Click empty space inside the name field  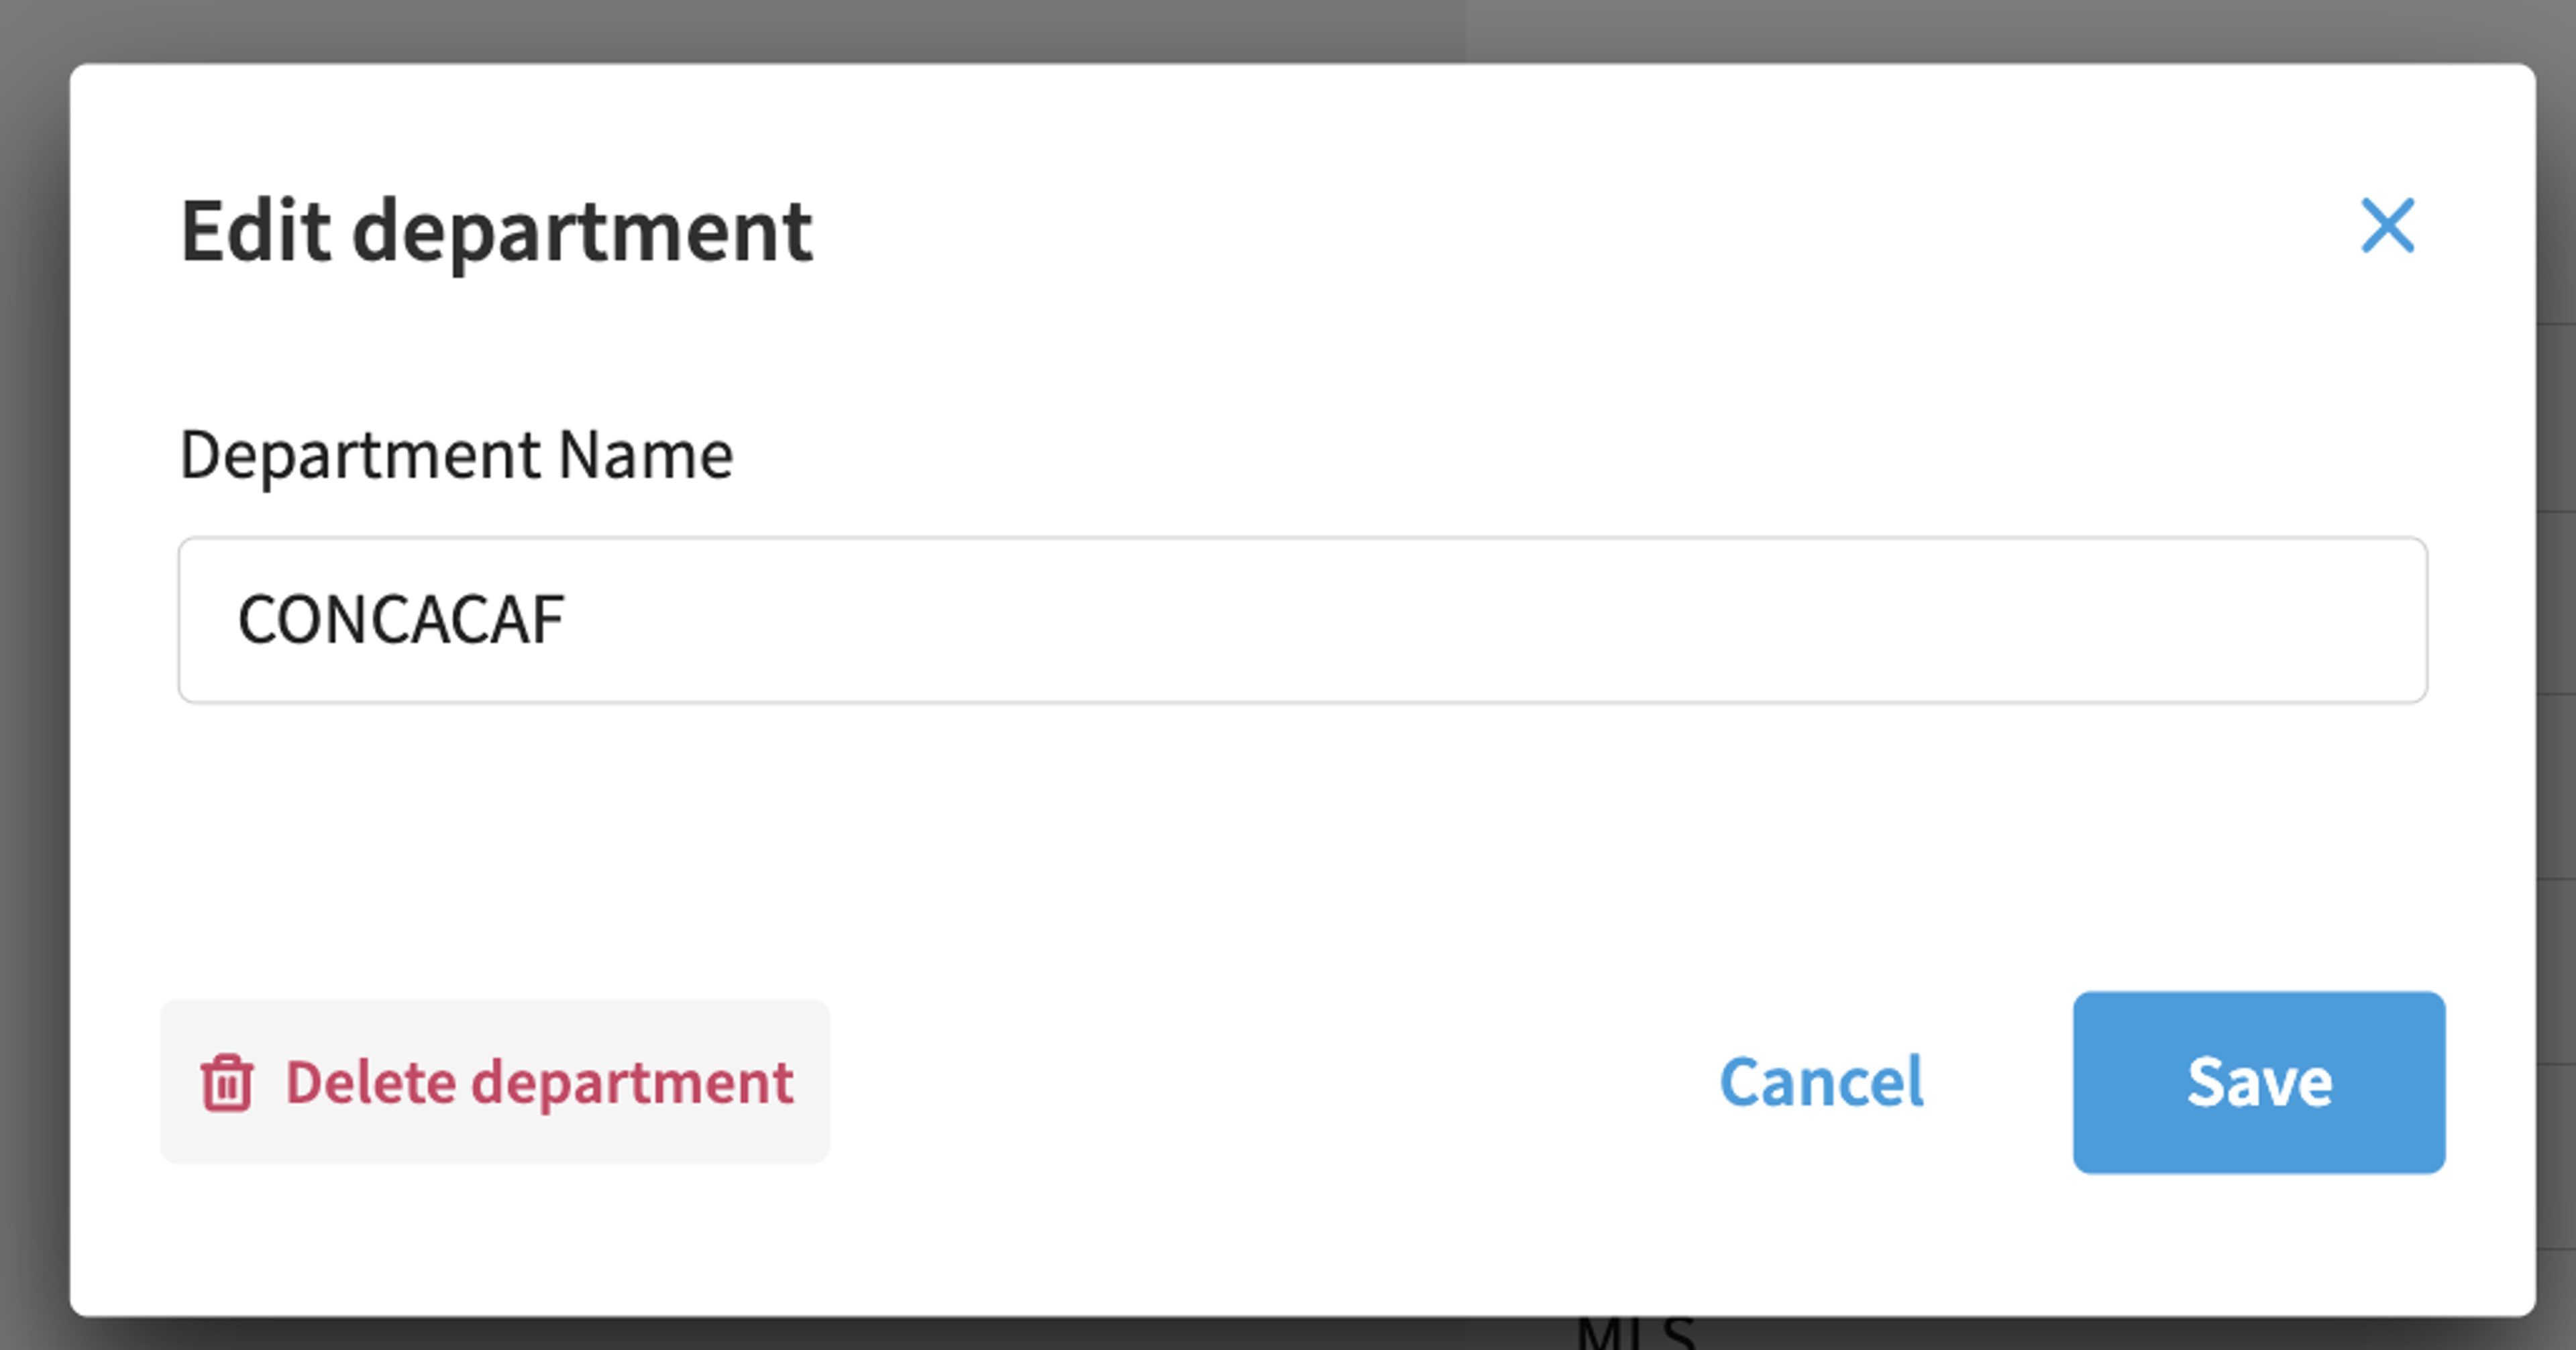1500,620
